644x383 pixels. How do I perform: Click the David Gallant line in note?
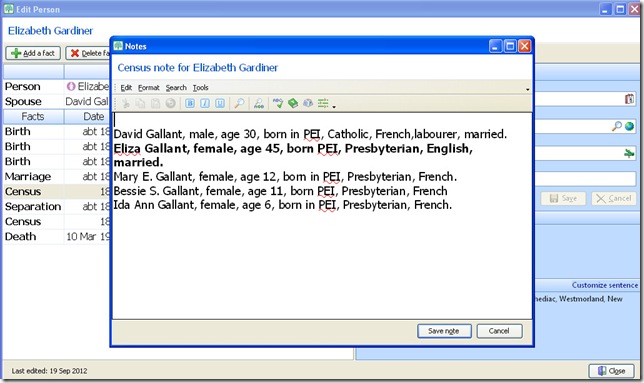(x=310, y=134)
